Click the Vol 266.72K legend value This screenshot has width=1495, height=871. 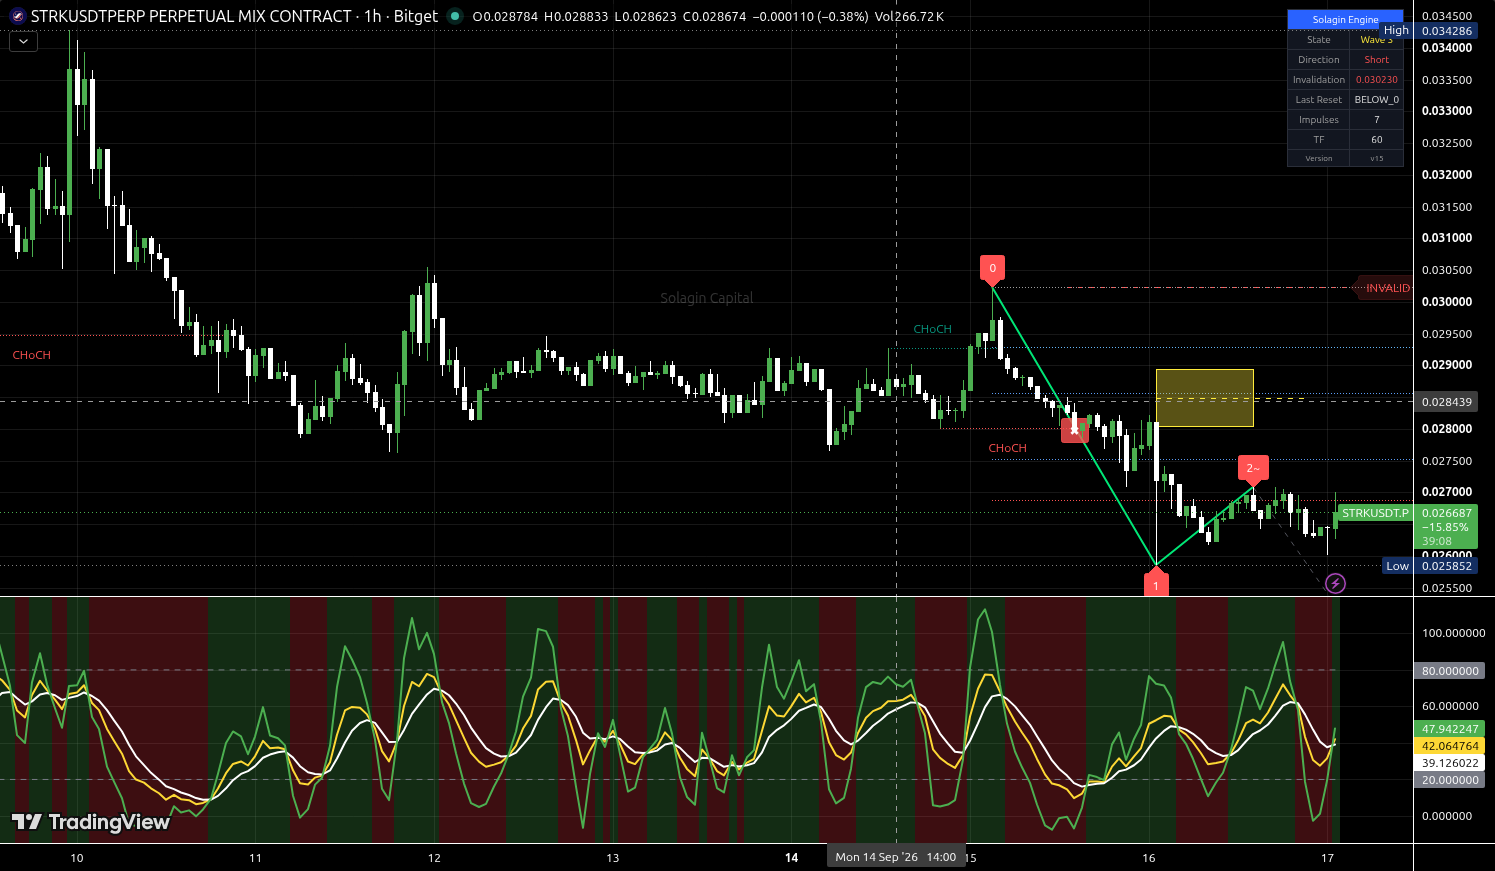[908, 16]
